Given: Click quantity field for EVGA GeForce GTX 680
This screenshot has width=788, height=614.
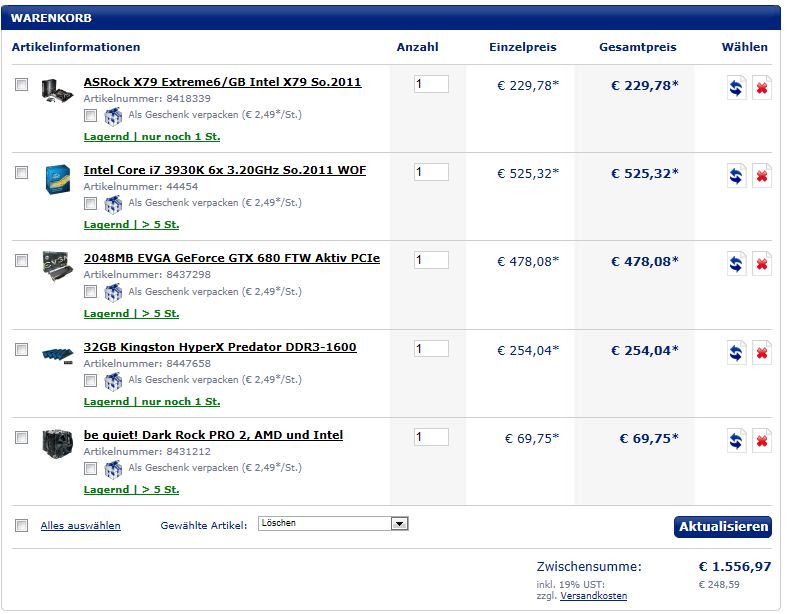Looking at the screenshot, I should click(431, 260).
